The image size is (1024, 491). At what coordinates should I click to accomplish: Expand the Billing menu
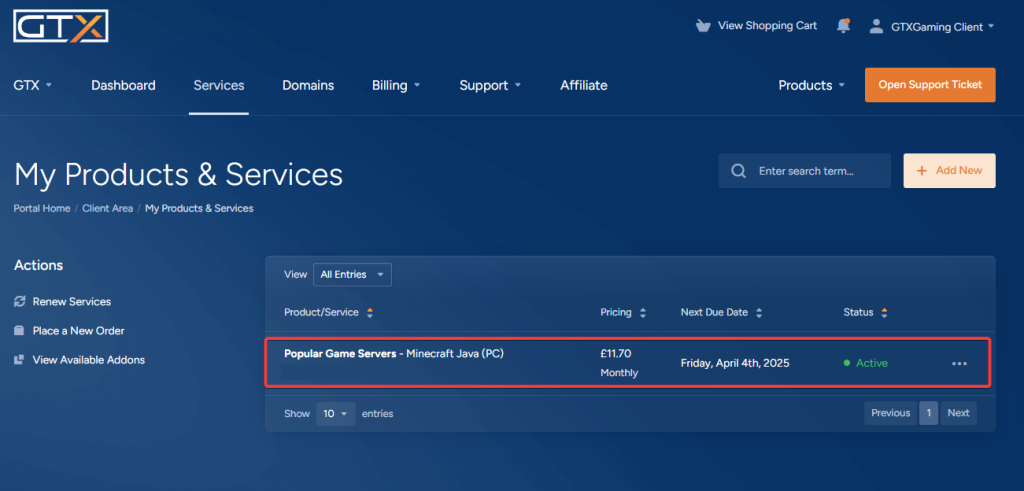point(396,86)
